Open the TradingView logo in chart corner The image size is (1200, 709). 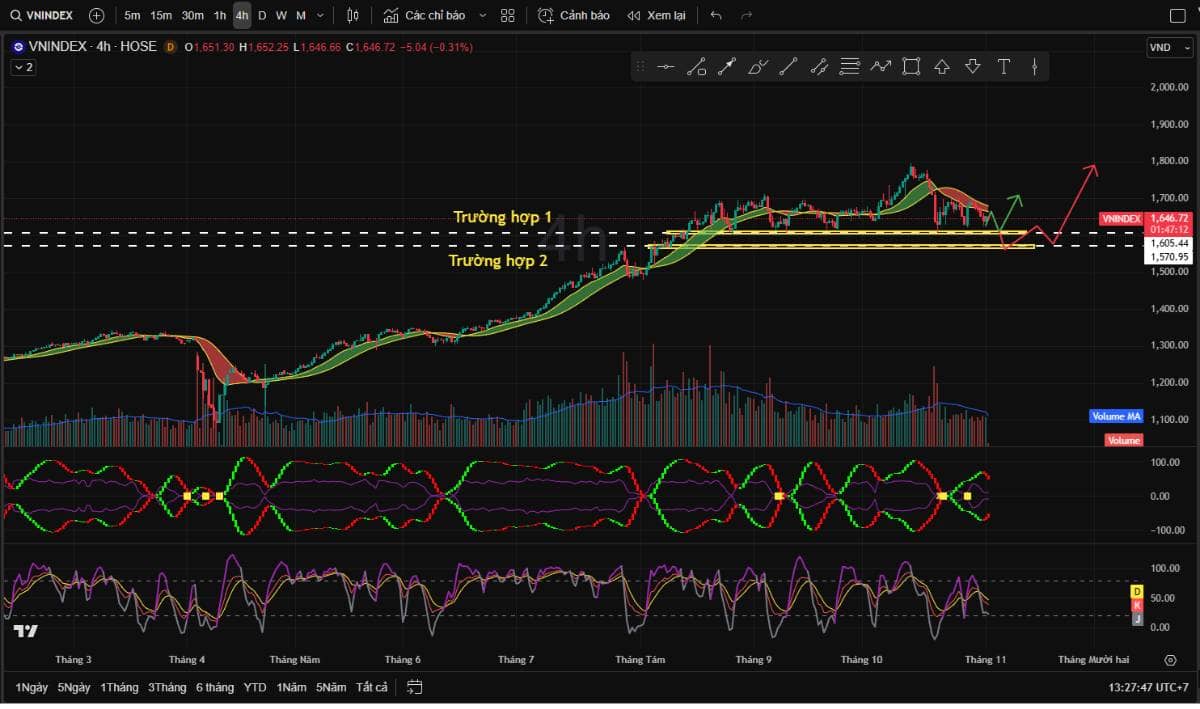(x=26, y=631)
